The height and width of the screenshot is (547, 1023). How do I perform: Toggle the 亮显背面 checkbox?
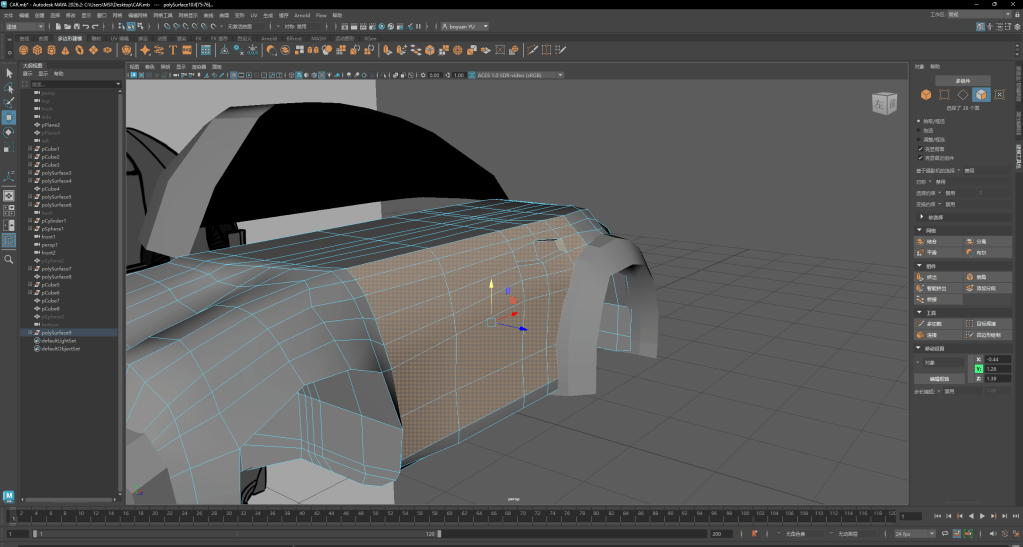tap(920, 149)
